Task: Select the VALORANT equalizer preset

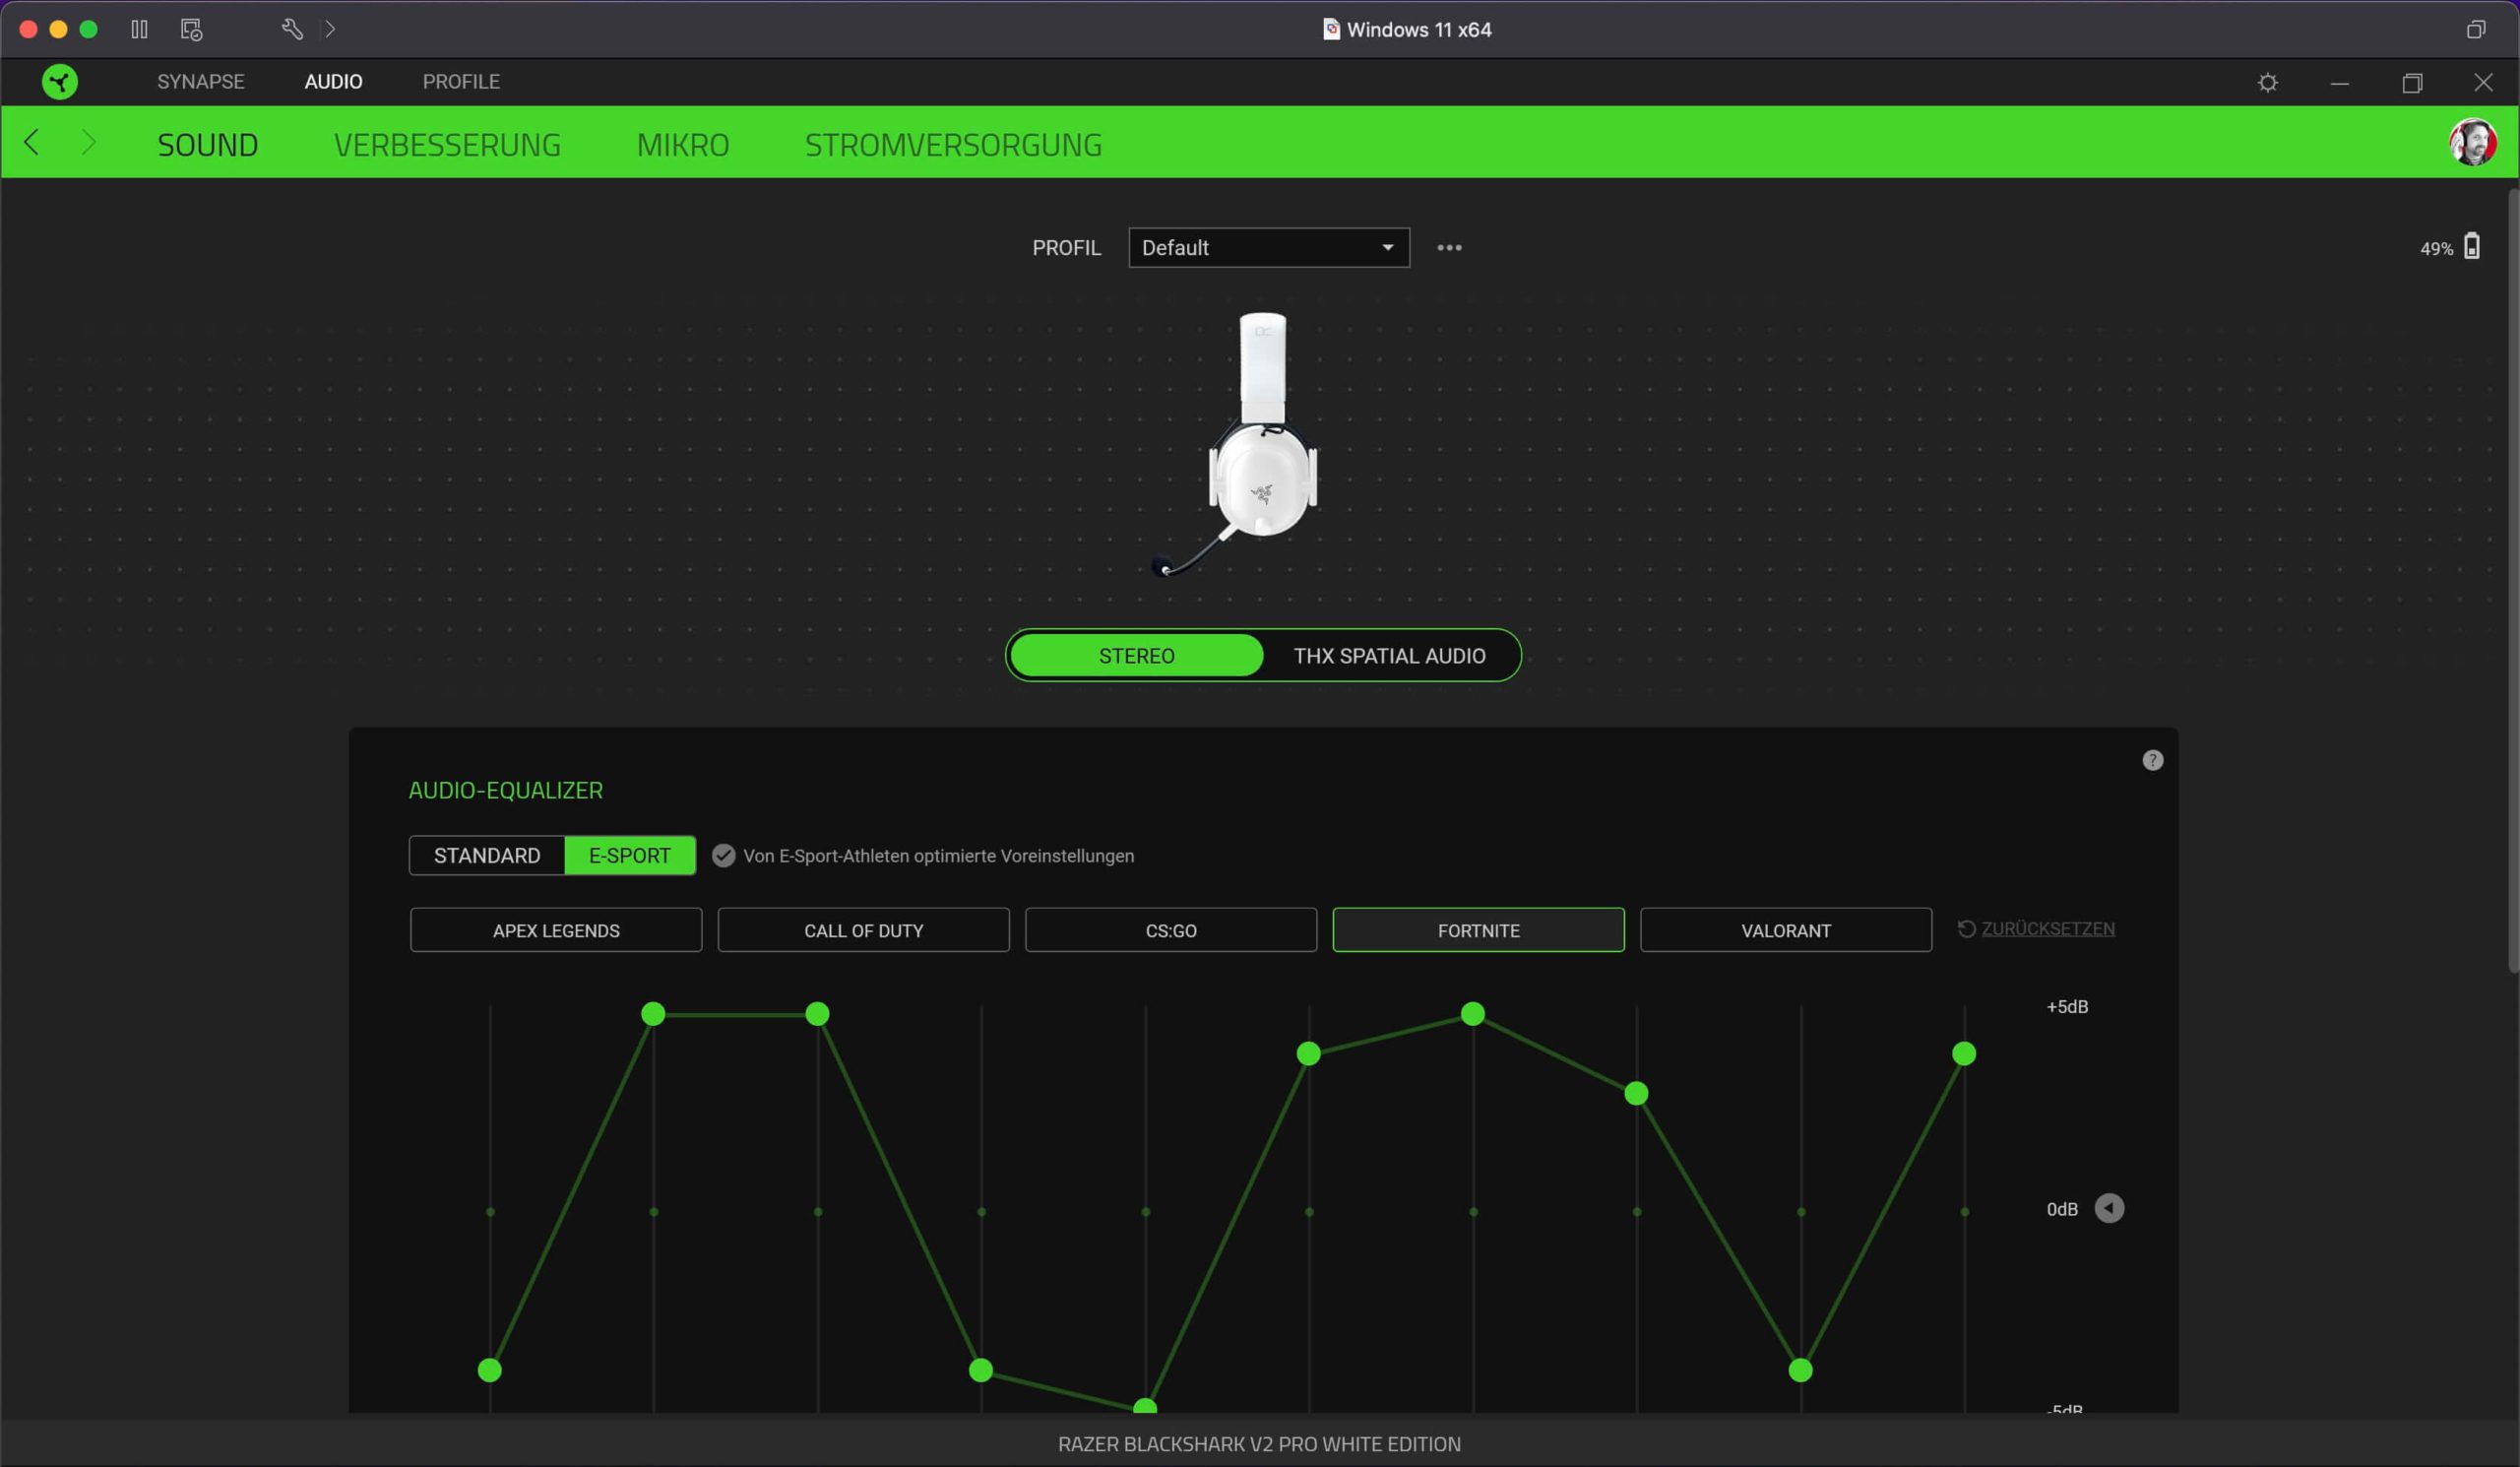Action: 1785,931
